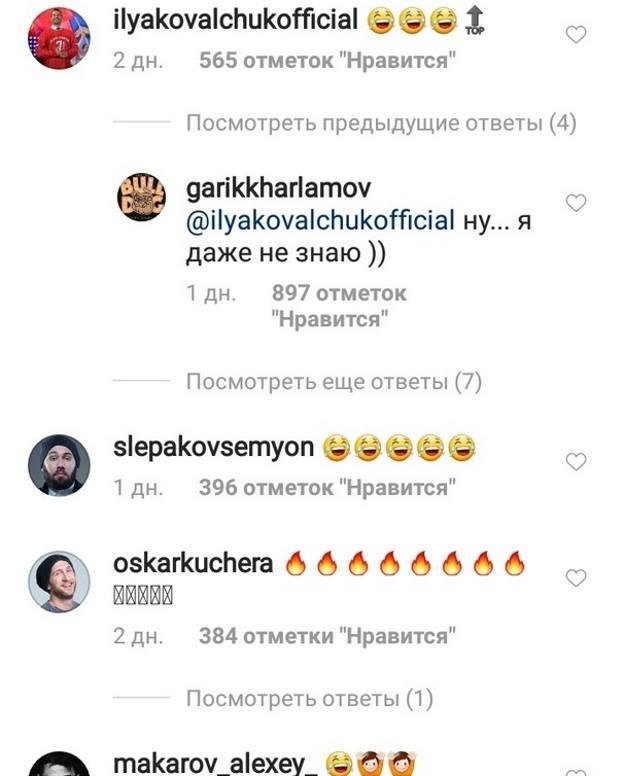Open the oskarkuchera username
Viewport: 625px width, 776px height.
coord(193,563)
